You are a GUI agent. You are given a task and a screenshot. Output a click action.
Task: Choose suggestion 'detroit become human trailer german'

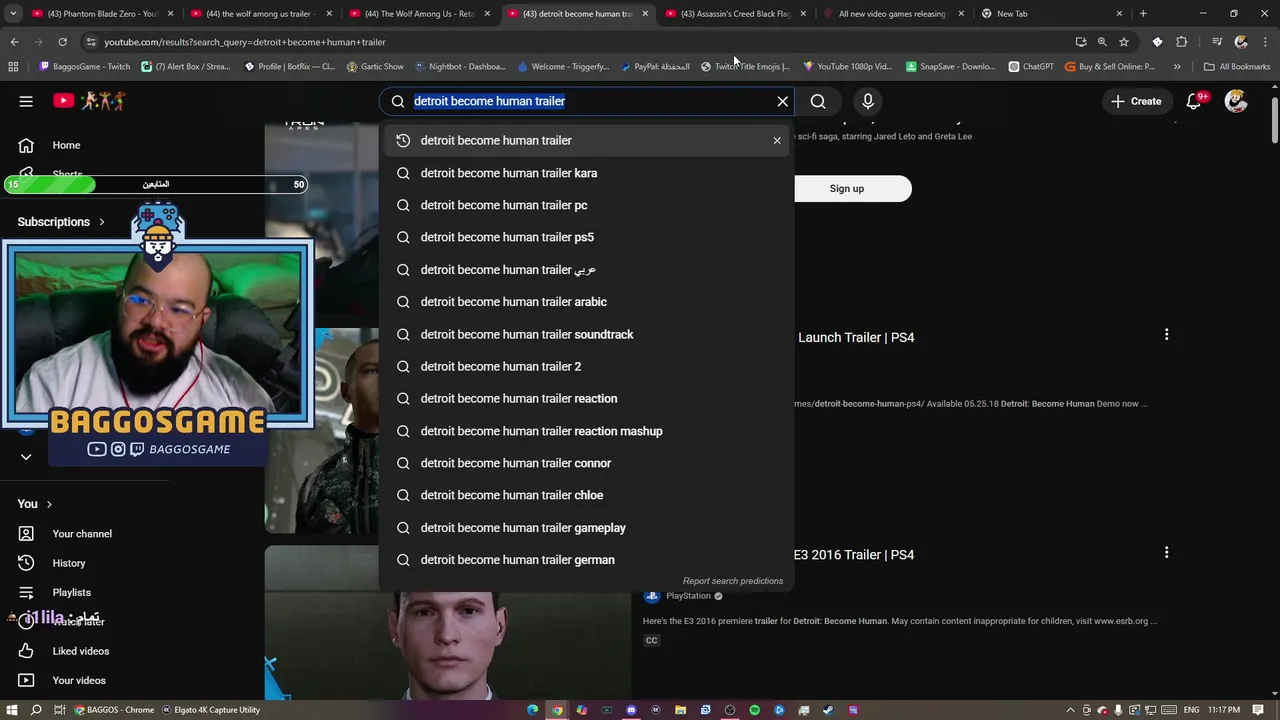pos(588,560)
